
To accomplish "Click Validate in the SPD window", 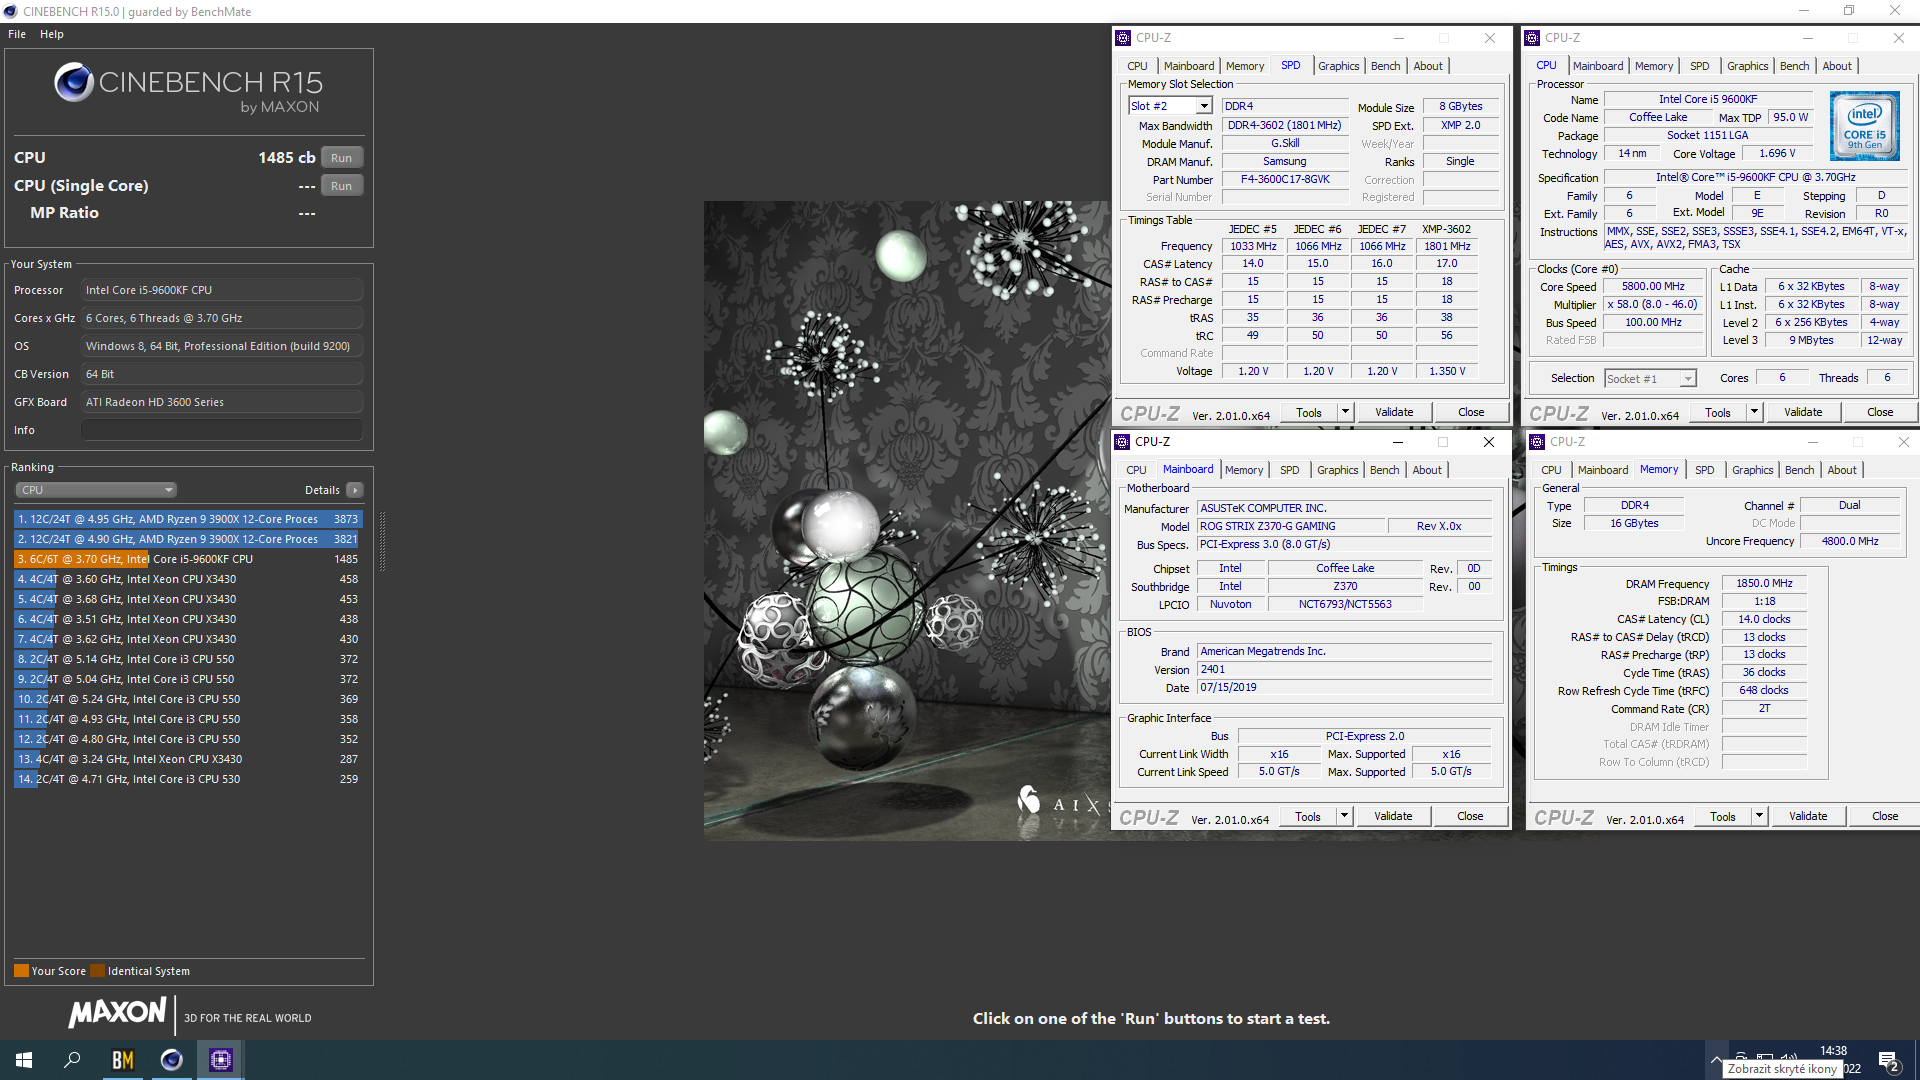I will [x=1394, y=412].
